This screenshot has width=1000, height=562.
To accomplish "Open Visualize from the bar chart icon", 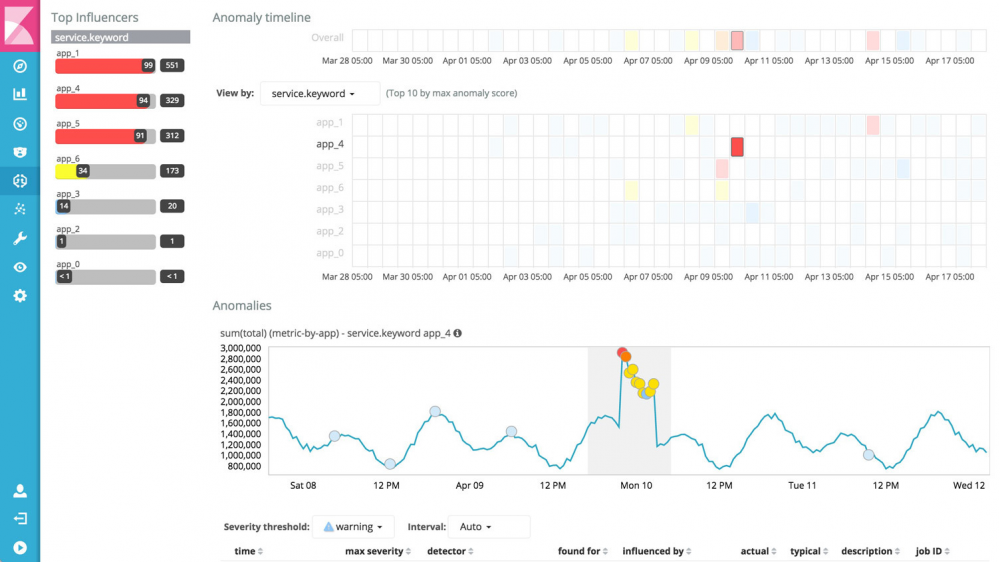I will coord(20,95).
